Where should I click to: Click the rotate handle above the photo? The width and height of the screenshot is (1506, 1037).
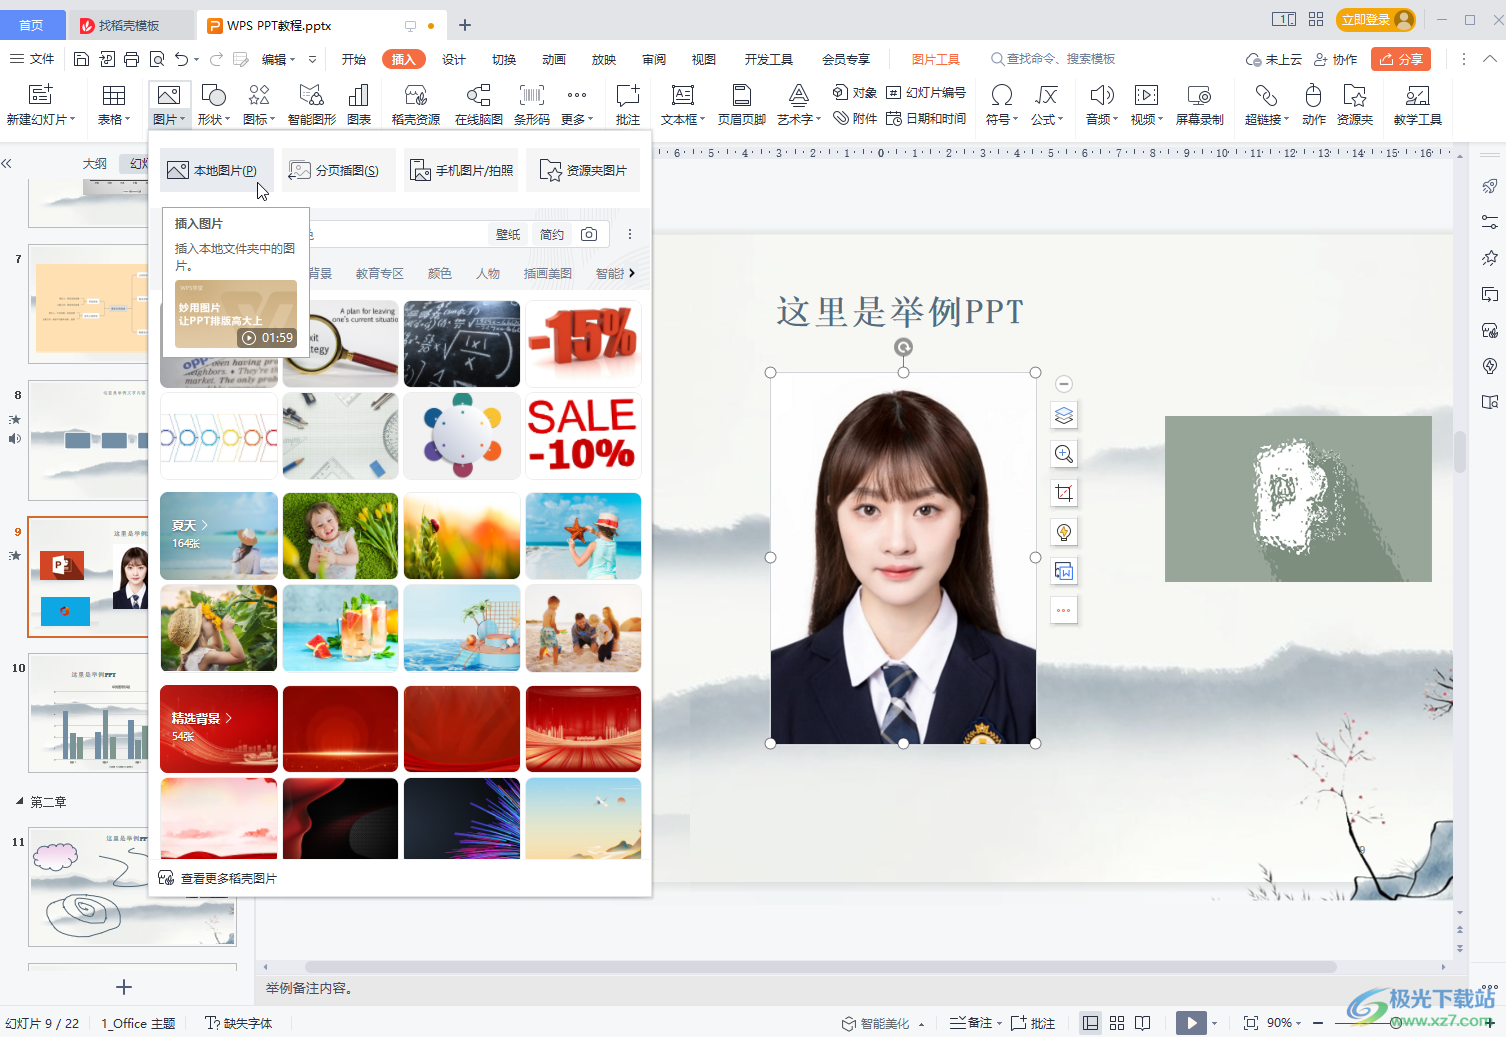point(903,347)
